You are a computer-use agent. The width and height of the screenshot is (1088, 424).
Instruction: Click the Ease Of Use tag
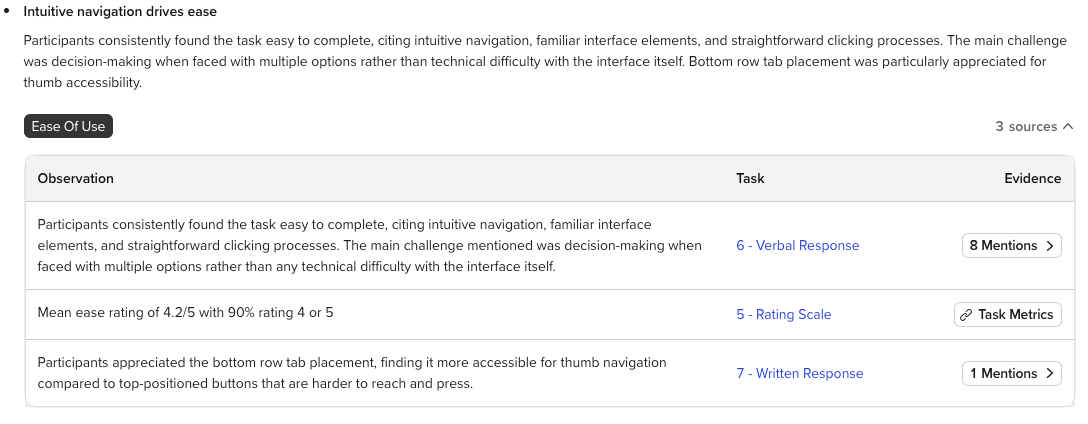pos(68,127)
